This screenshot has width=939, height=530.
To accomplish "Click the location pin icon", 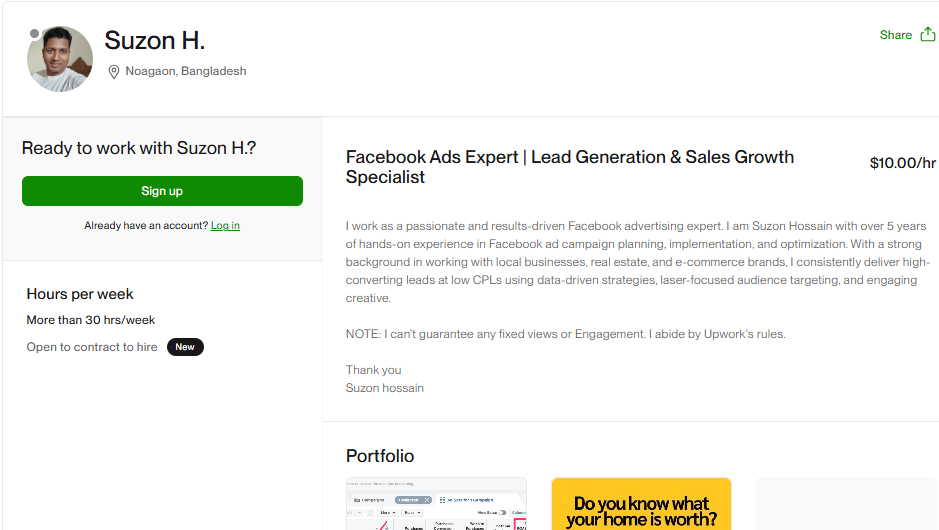I will point(114,72).
